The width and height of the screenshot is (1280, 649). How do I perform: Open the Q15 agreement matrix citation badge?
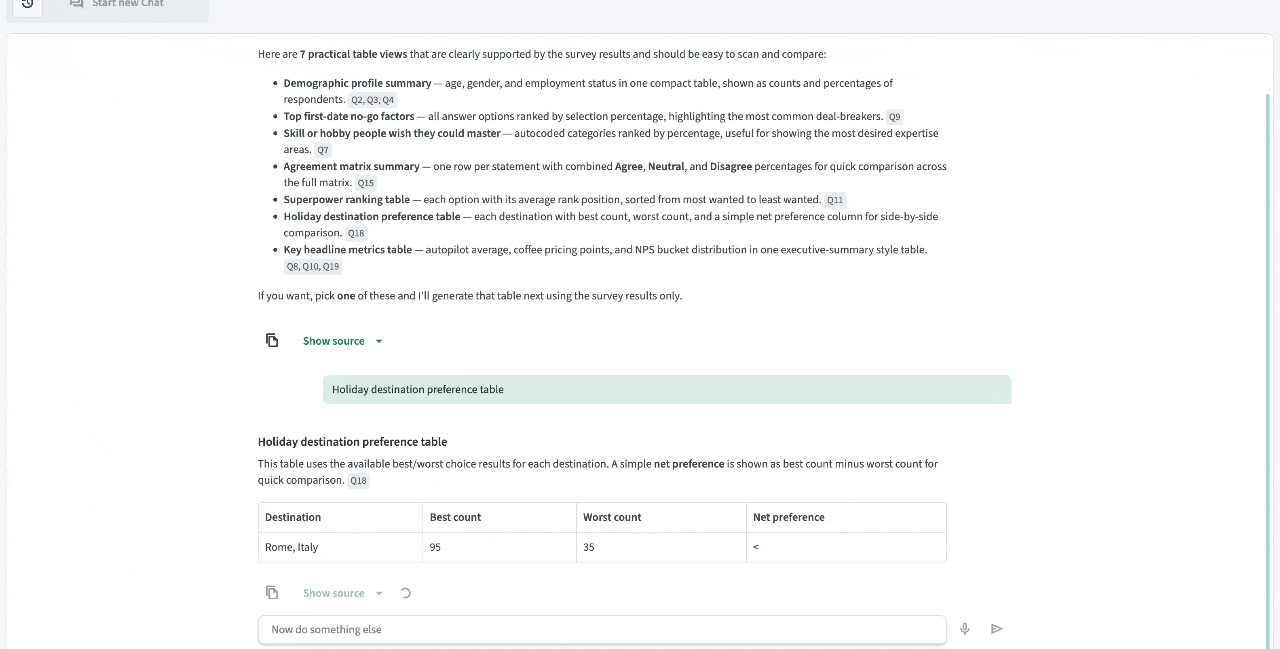[365, 182]
